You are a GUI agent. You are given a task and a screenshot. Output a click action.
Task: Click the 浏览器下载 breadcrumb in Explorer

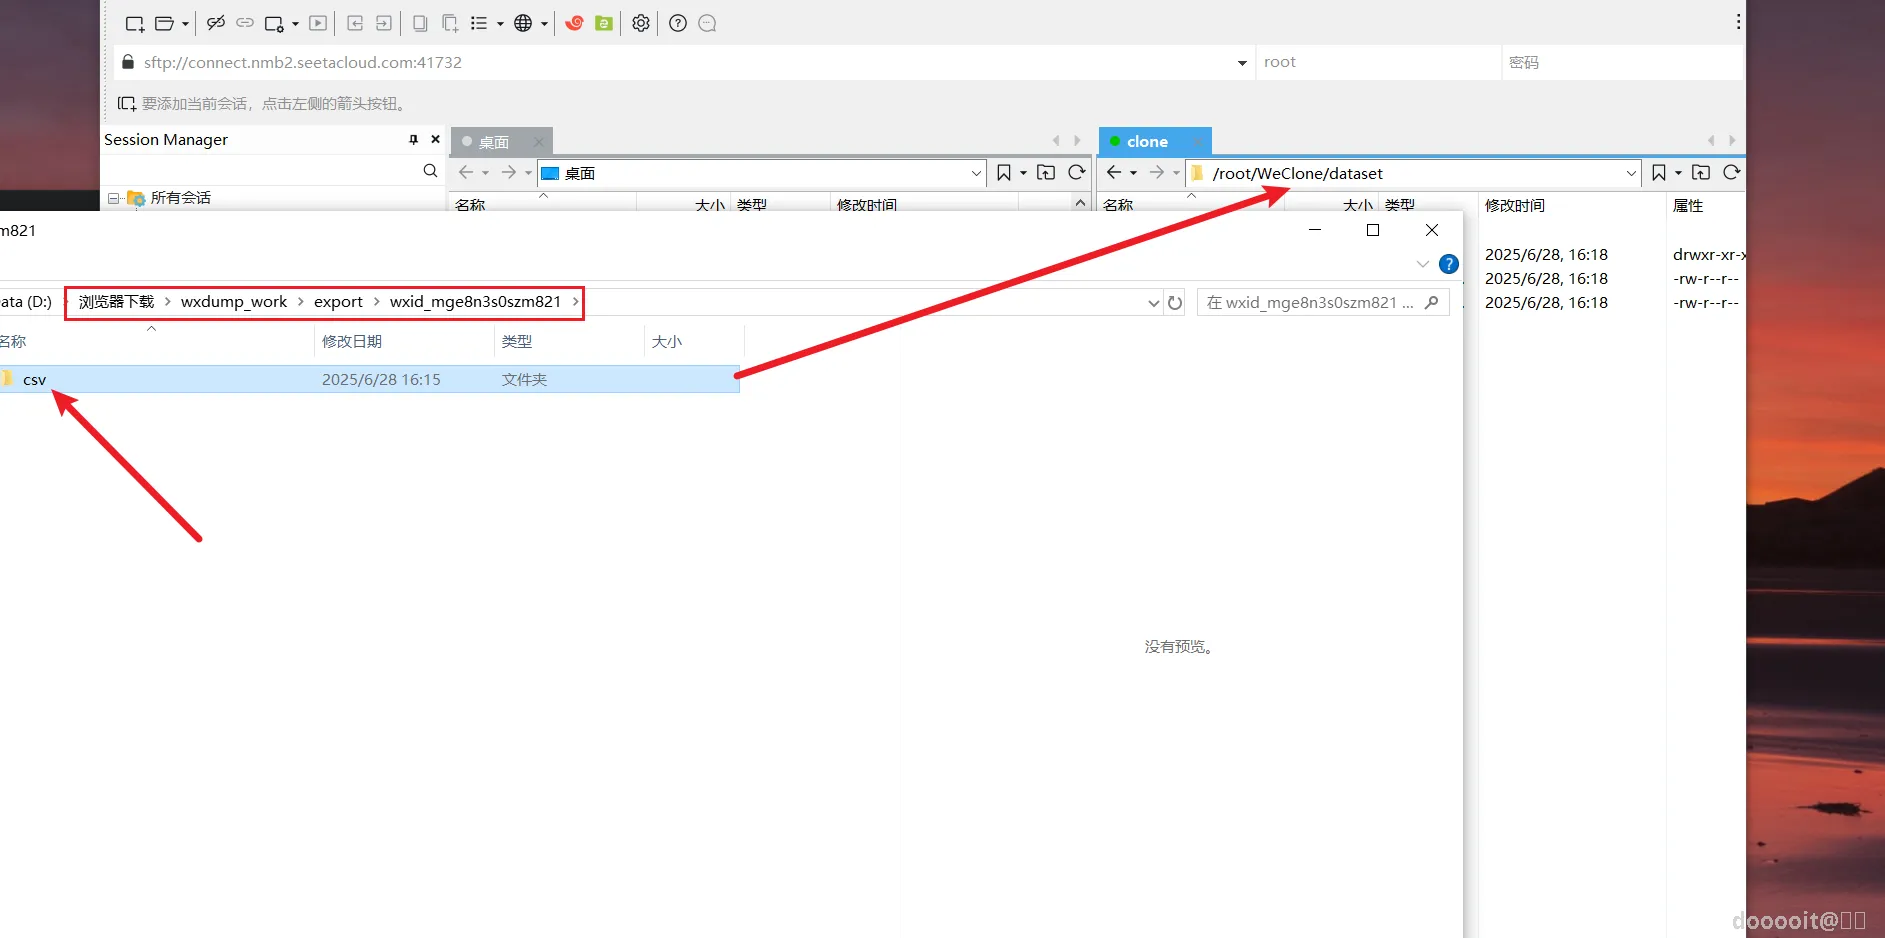coord(116,302)
